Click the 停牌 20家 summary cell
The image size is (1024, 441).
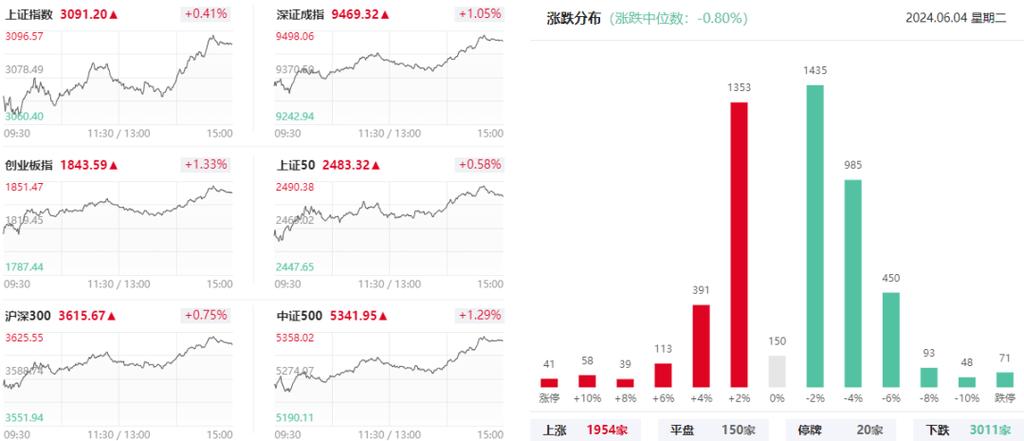[x=840, y=428]
